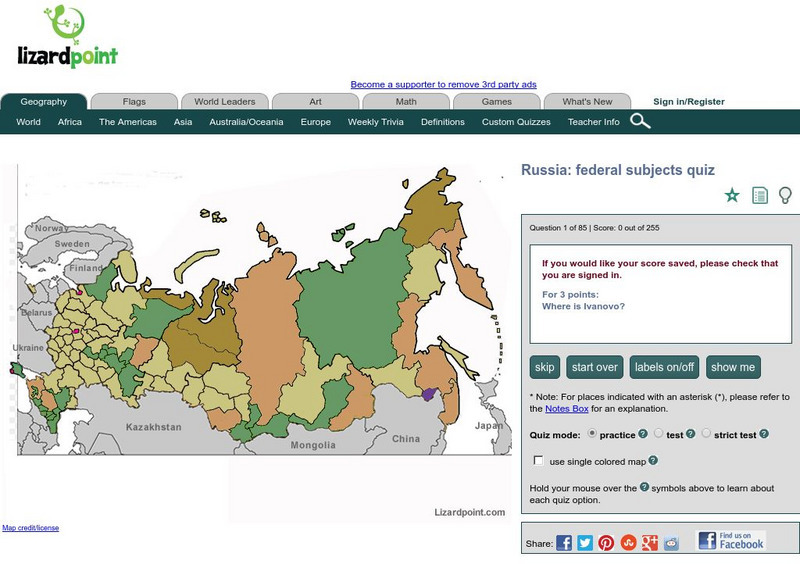Click the Ukraine label on the map

(28, 348)
